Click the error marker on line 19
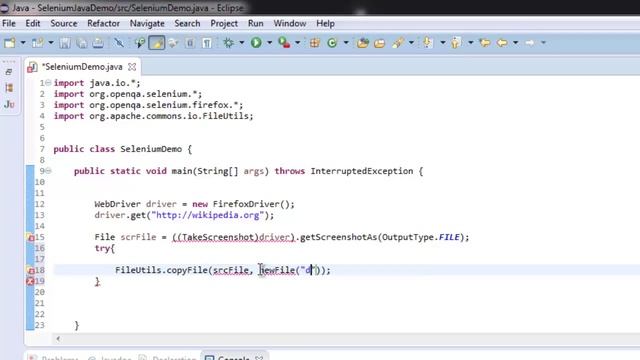640x360 pixels. click(30, 281)
